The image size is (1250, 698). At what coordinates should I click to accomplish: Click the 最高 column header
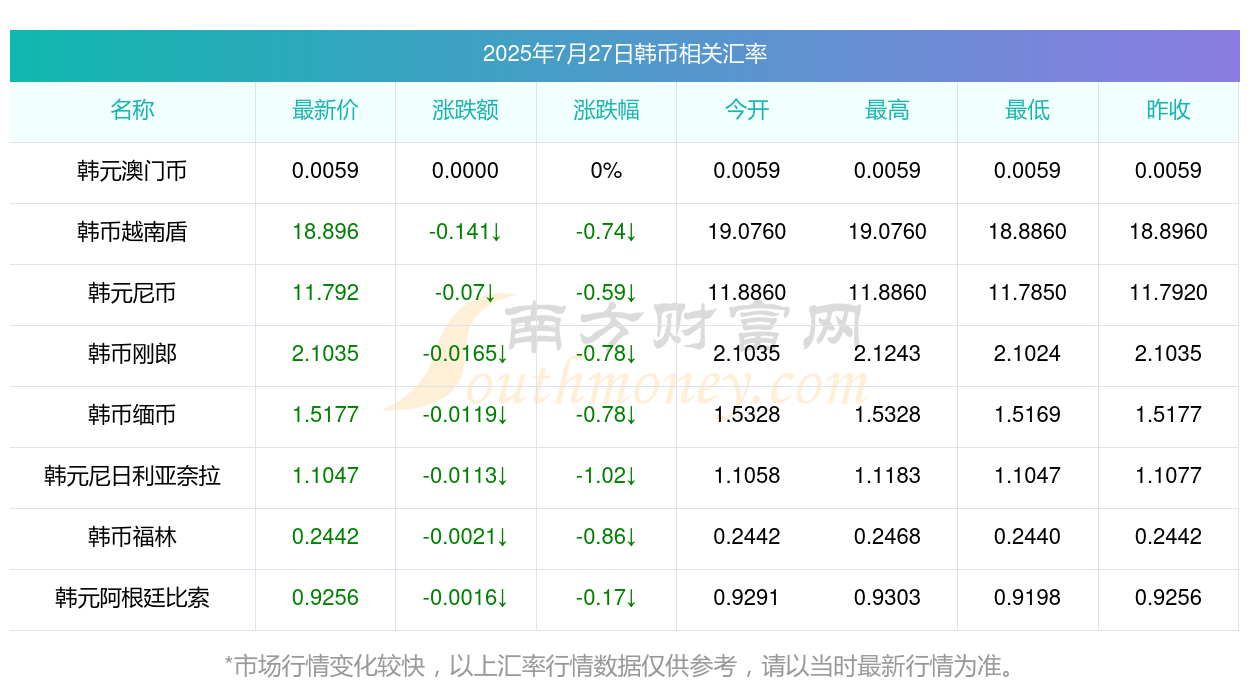887,110
